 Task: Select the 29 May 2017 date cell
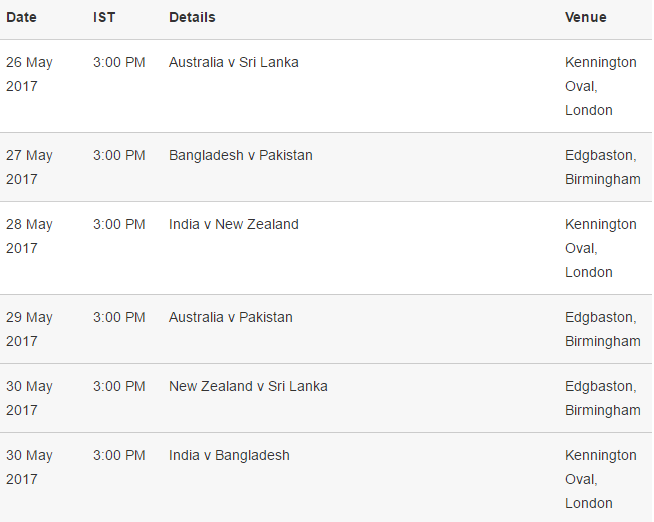29,329
